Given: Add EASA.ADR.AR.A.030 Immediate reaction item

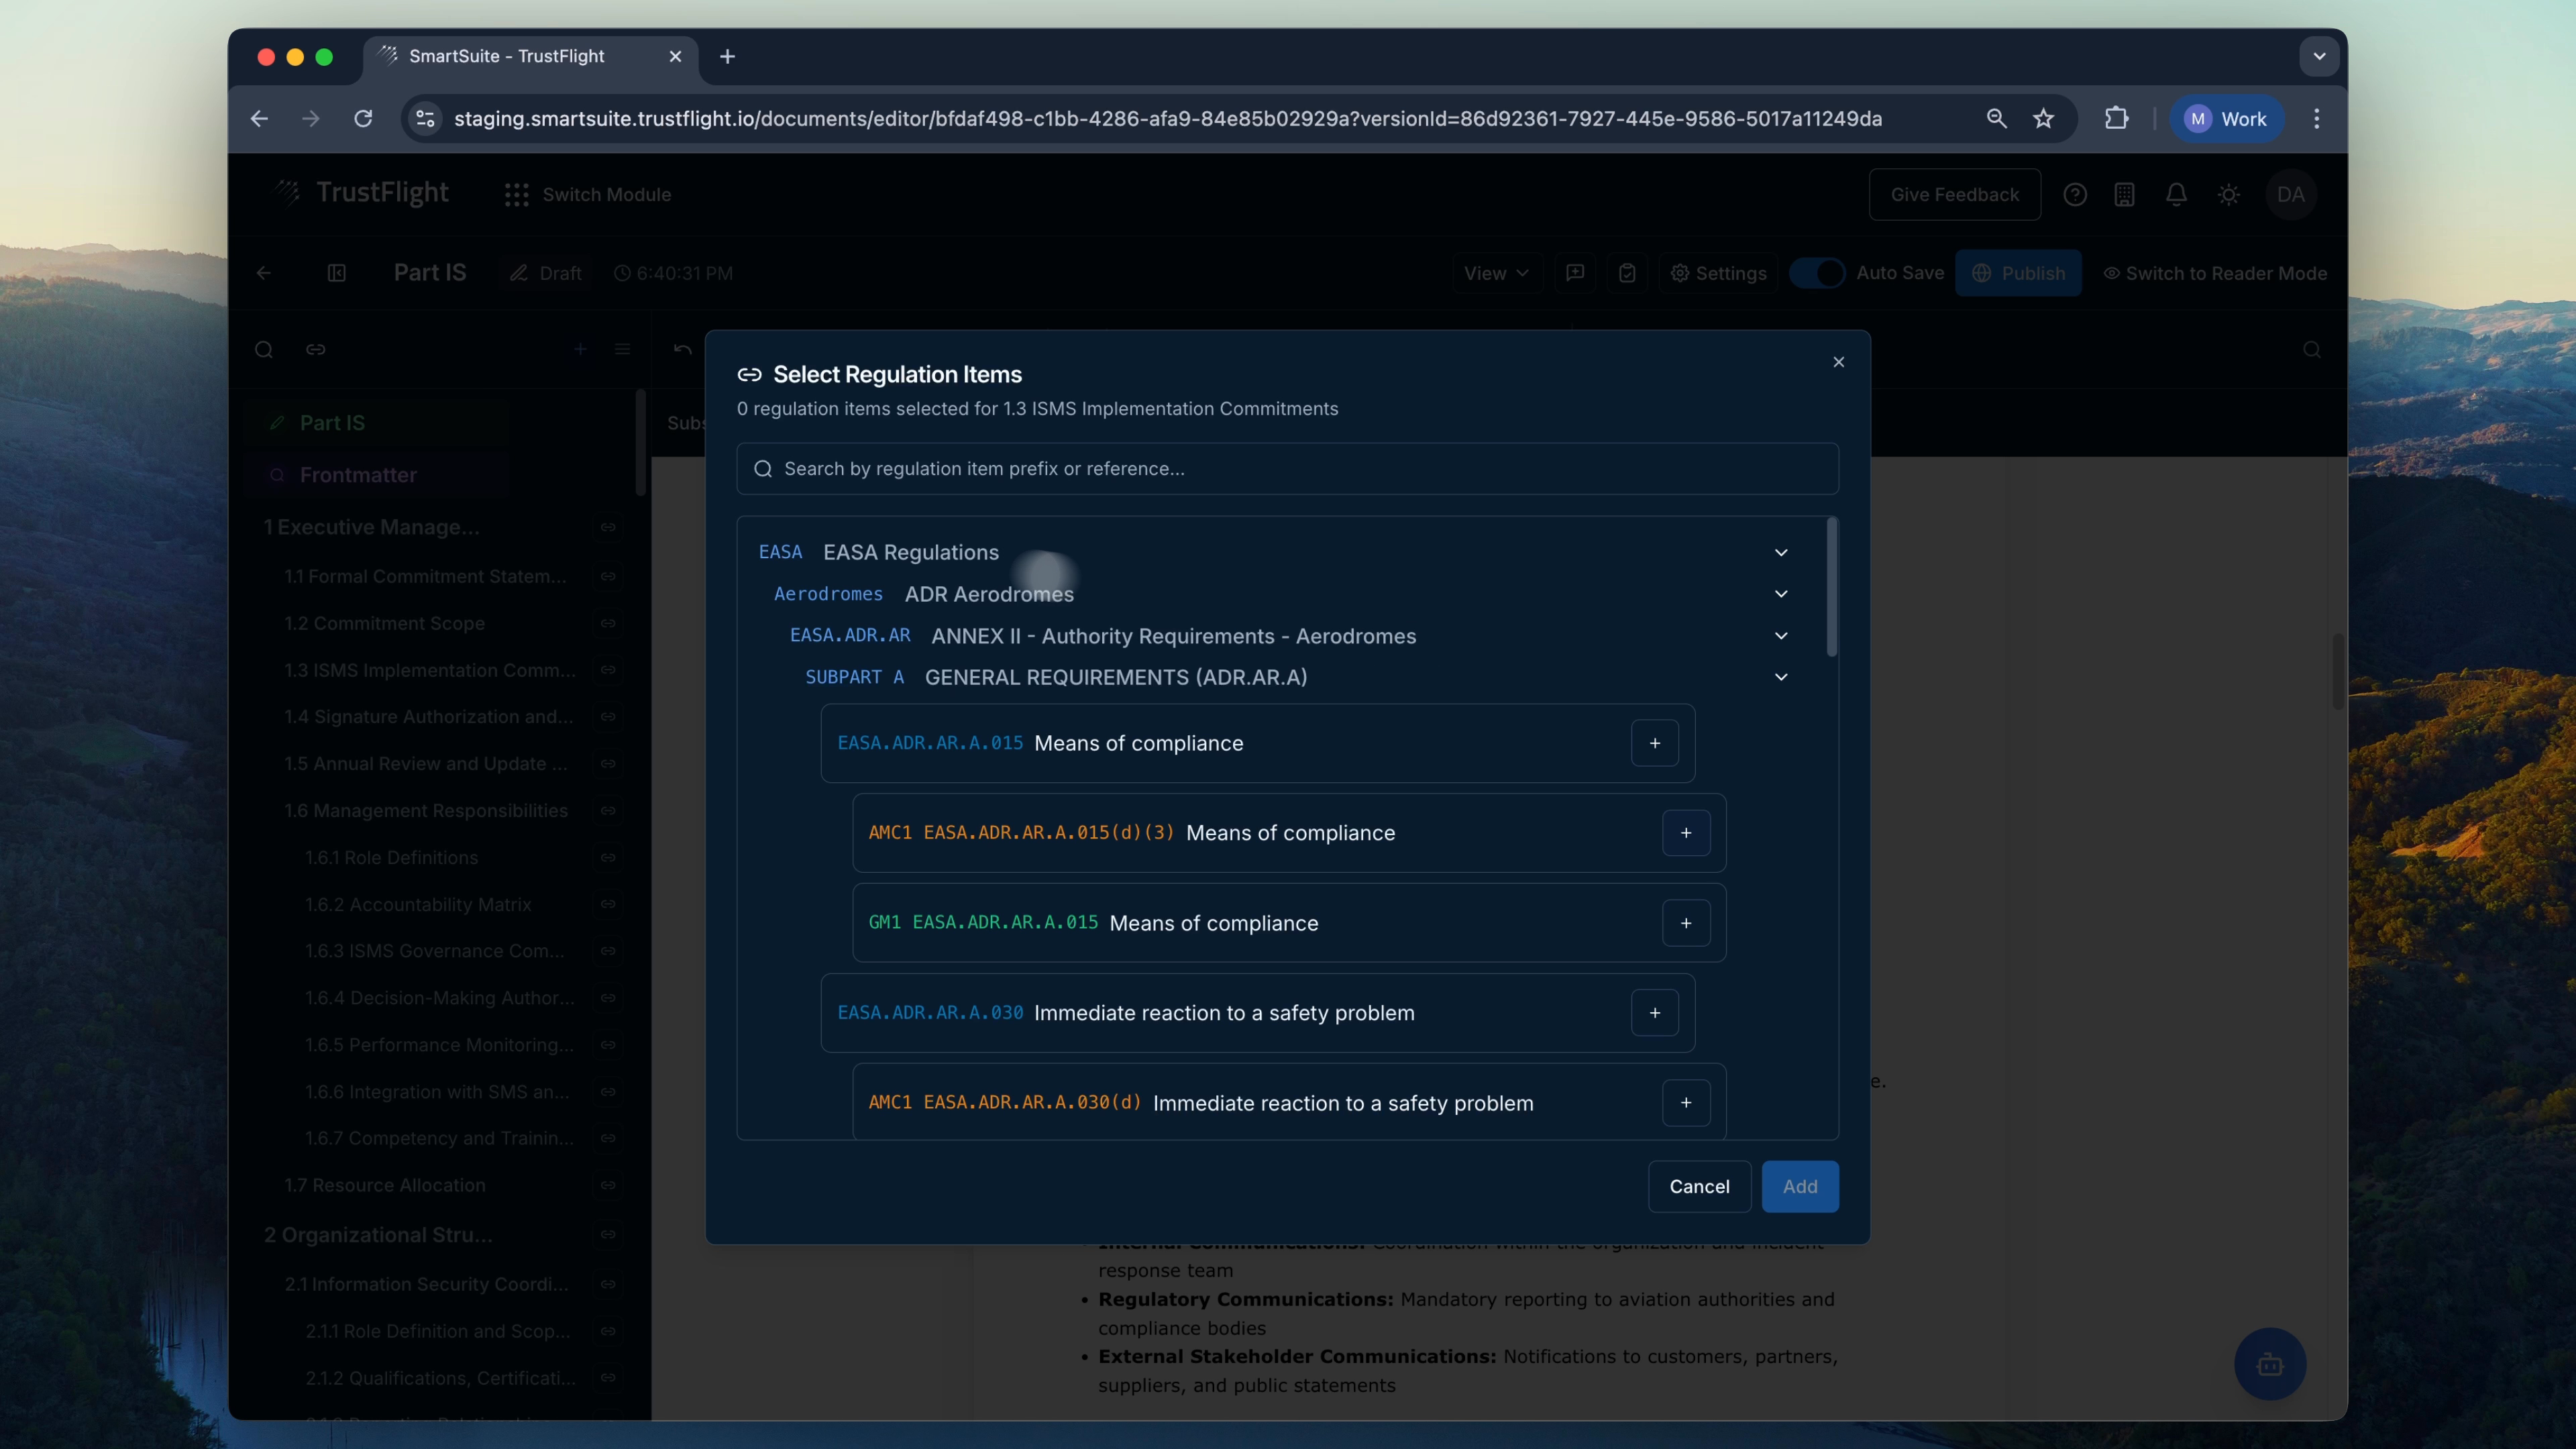Looking at the screenshot, I should point(1654,1013).
